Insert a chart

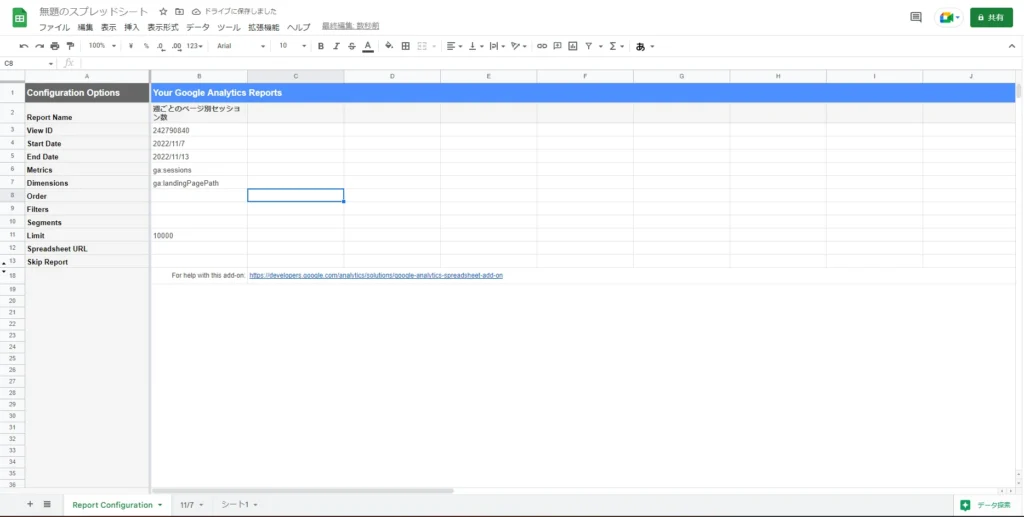[573, 46]
